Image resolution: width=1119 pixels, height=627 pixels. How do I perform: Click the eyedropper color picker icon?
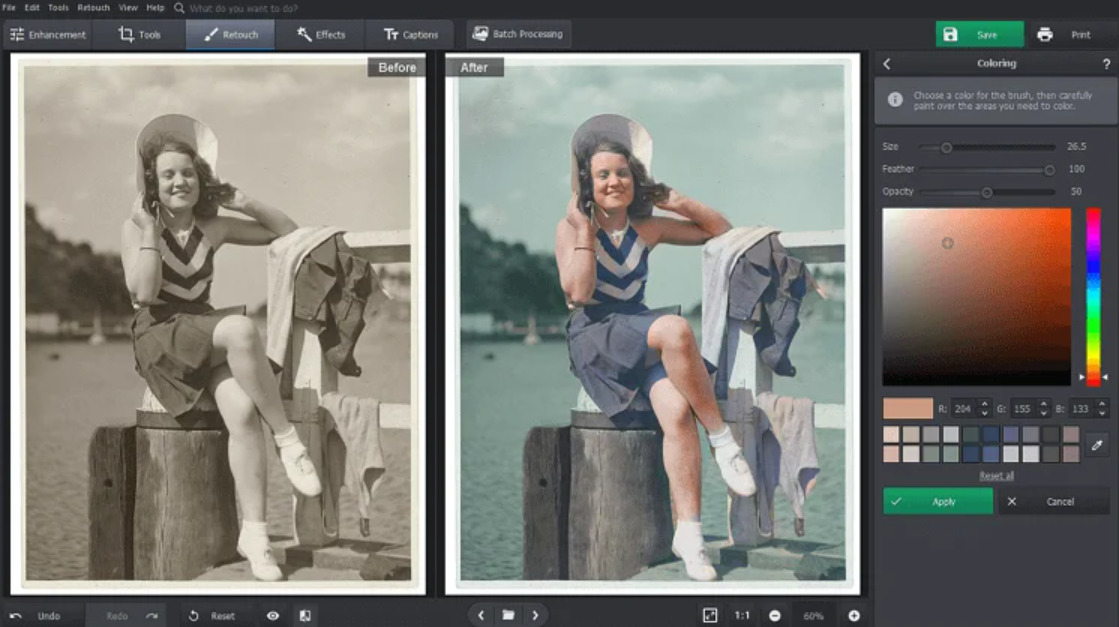tap(1097, 444)
